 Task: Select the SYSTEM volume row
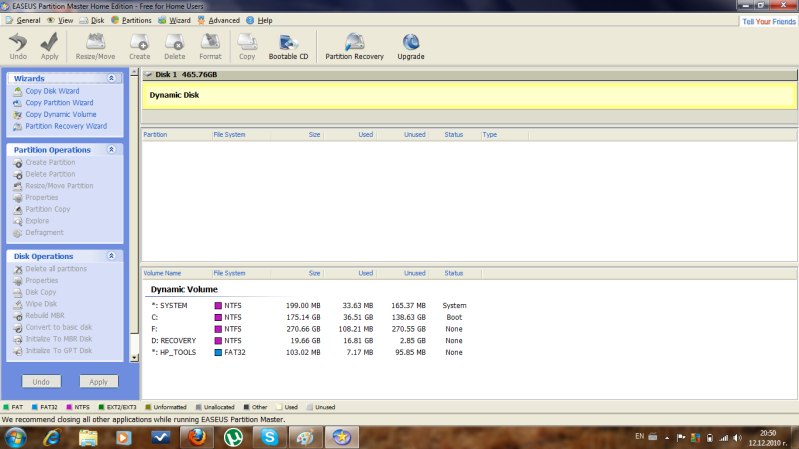point(309,305)
